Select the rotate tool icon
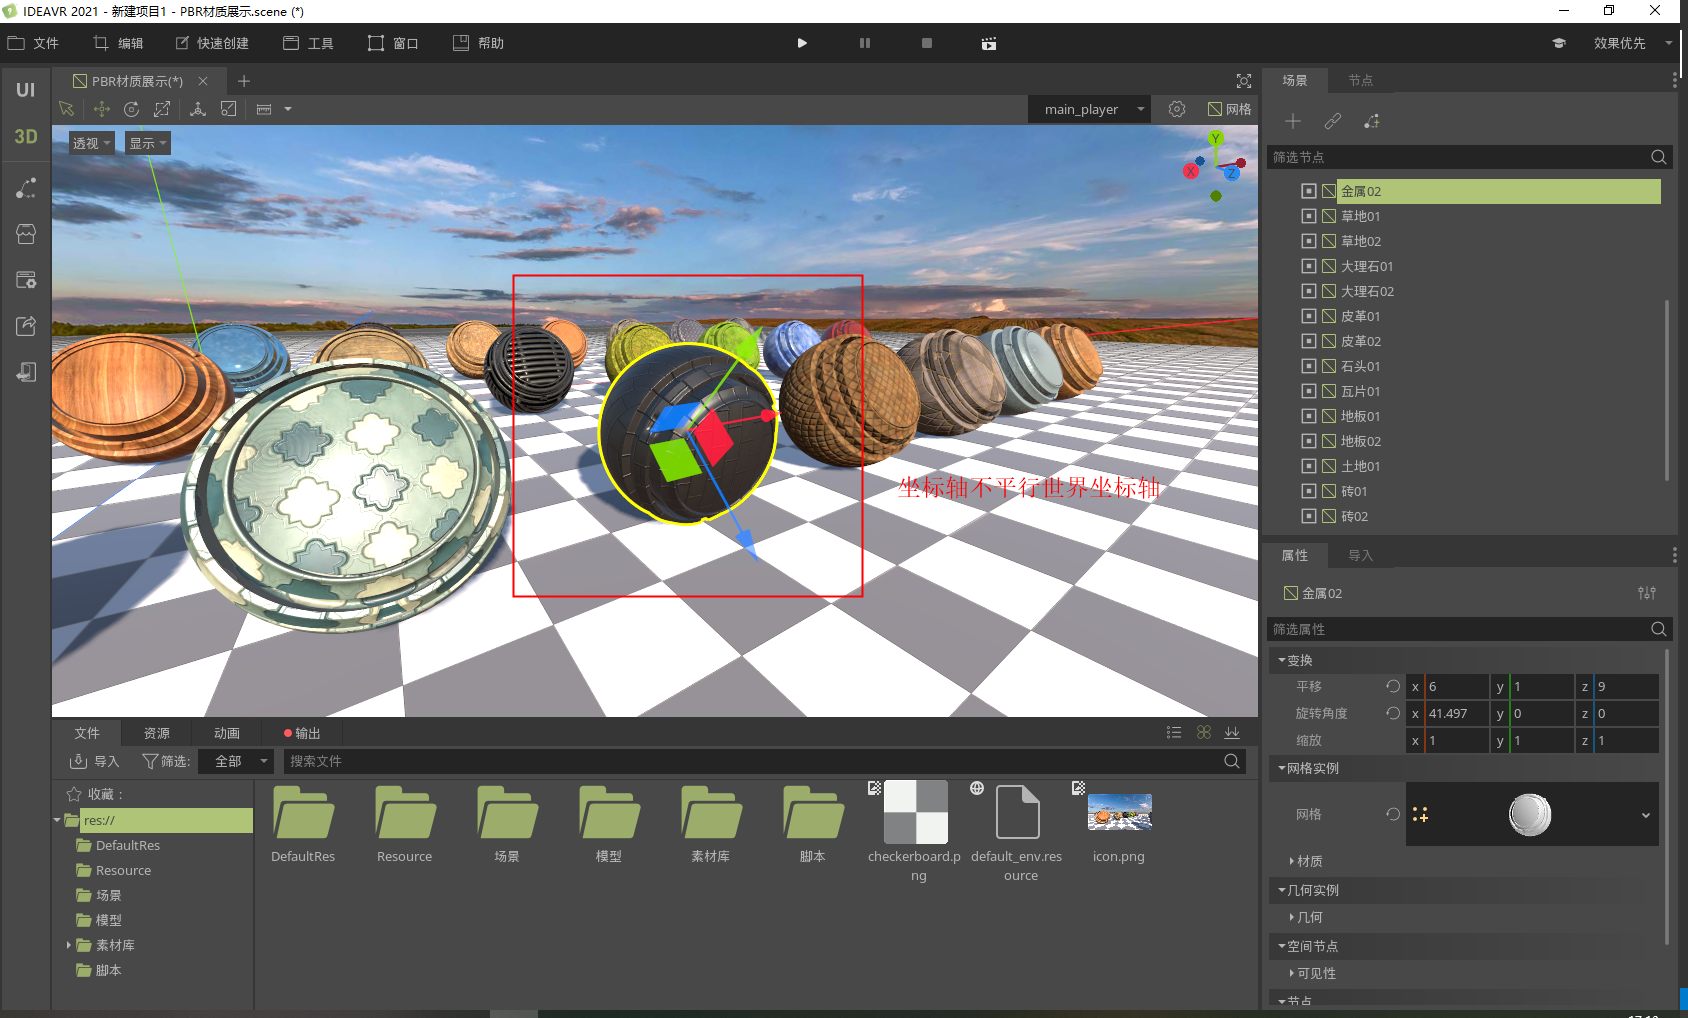 [x=131, y=109]
